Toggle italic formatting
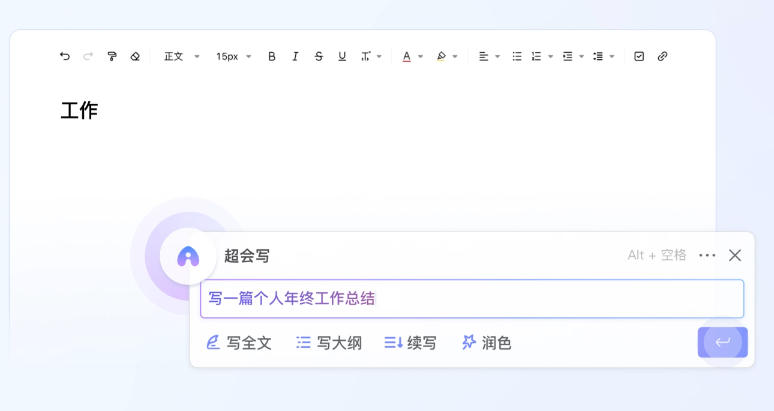The height and width of the screenshot is (411, 774). pyautogui.click(x=295, y=56)
